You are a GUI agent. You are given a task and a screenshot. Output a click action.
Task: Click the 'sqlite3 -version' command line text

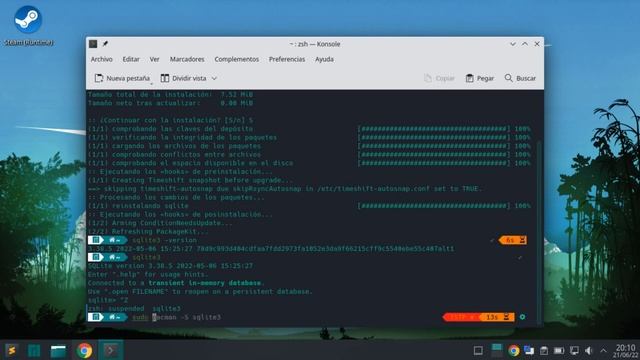pyautogui.click(x=164, y=240)
